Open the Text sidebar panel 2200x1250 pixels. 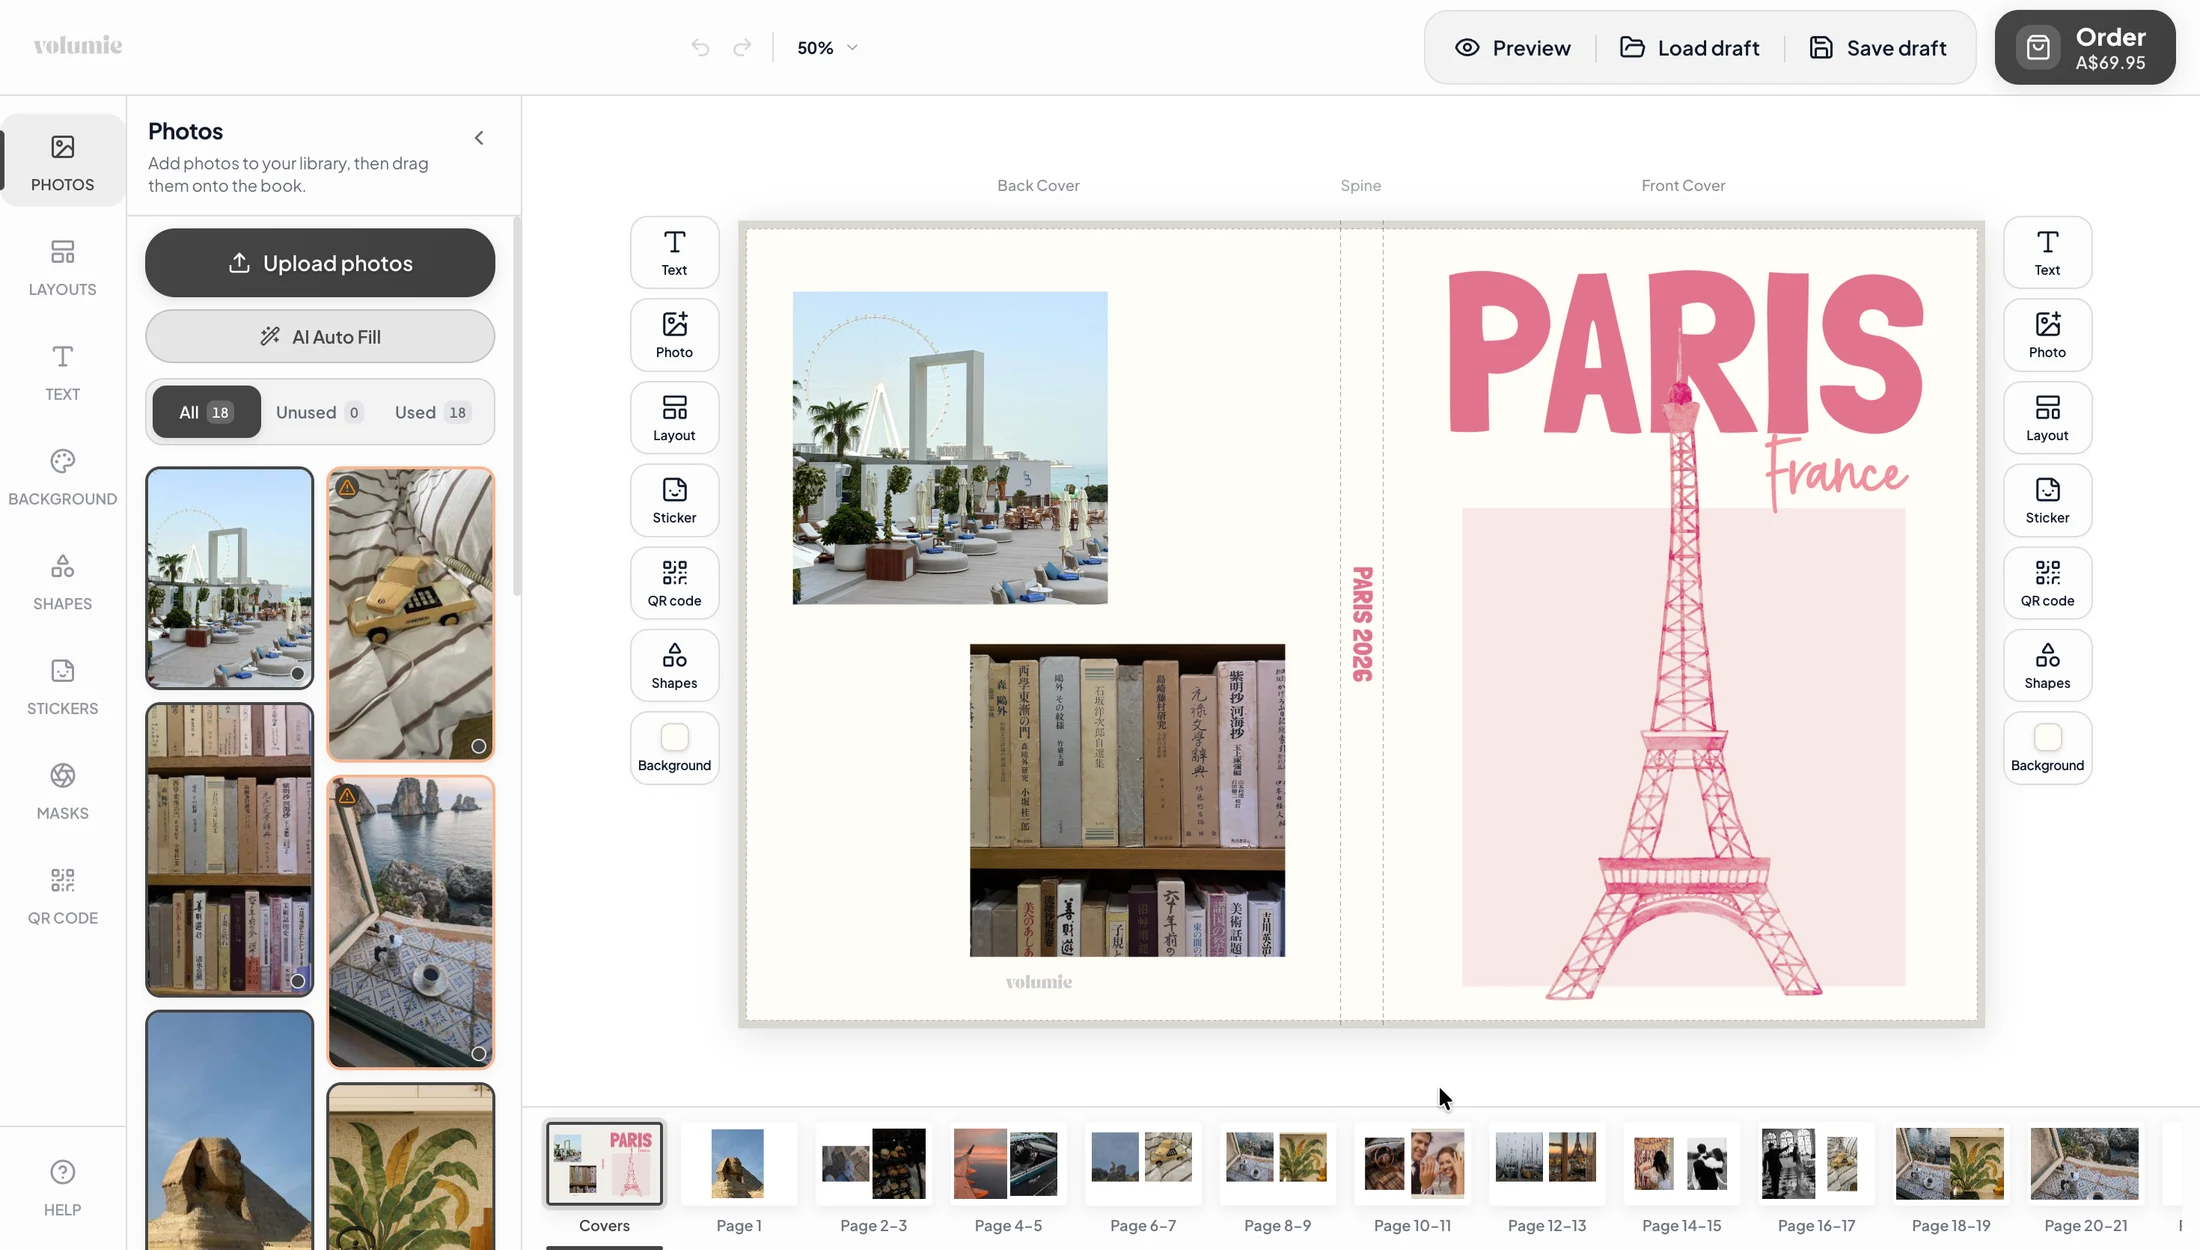tap(62, 372)
